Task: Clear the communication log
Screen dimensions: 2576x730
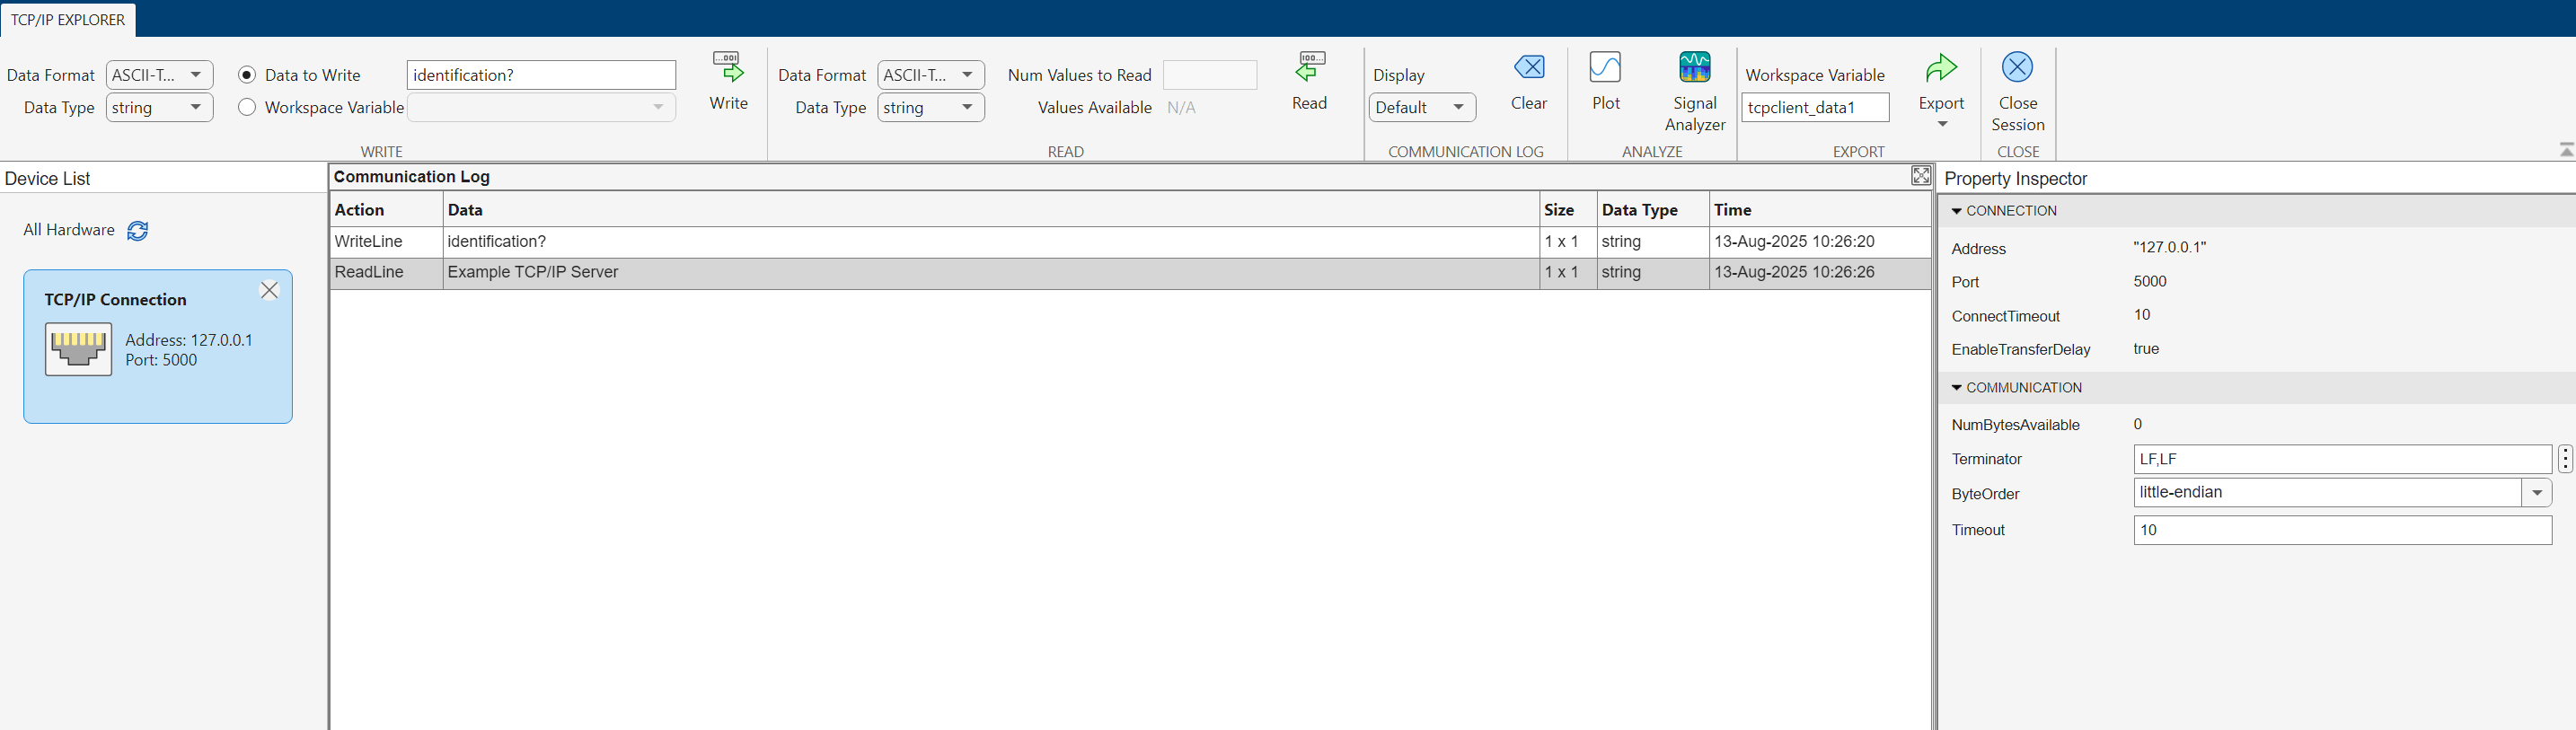Action: point(1528,69)
